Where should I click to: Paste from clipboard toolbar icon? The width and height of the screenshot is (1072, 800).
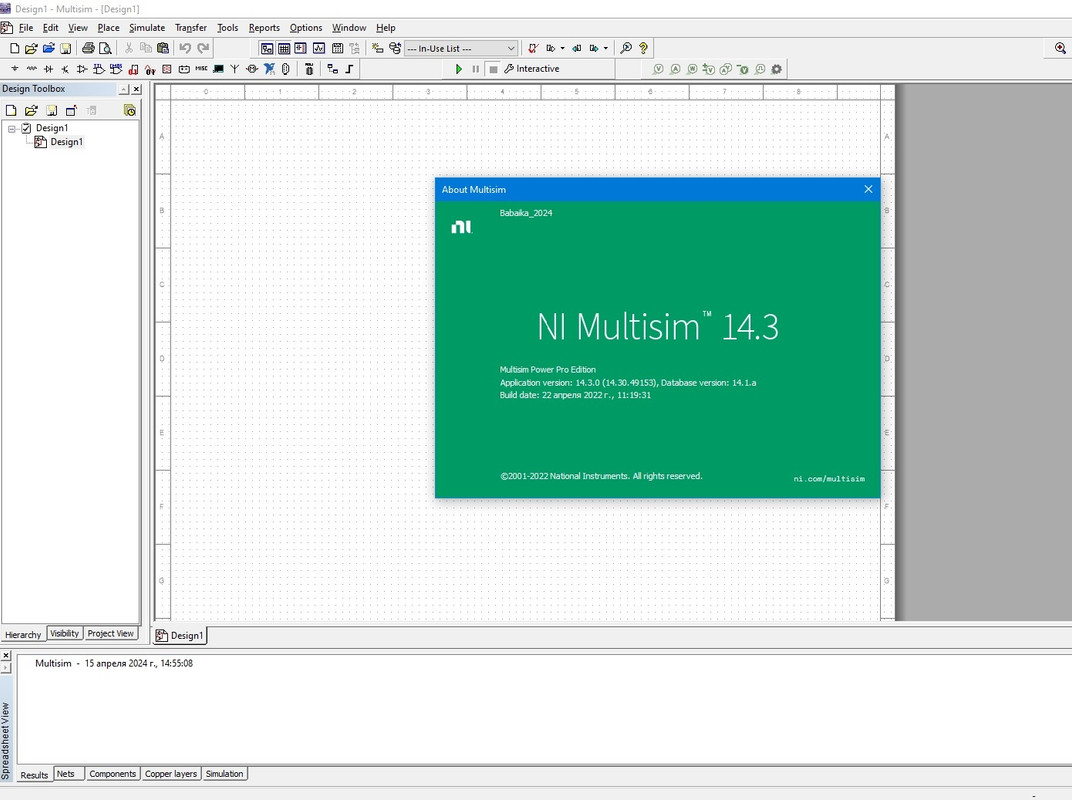pos(163,49)
